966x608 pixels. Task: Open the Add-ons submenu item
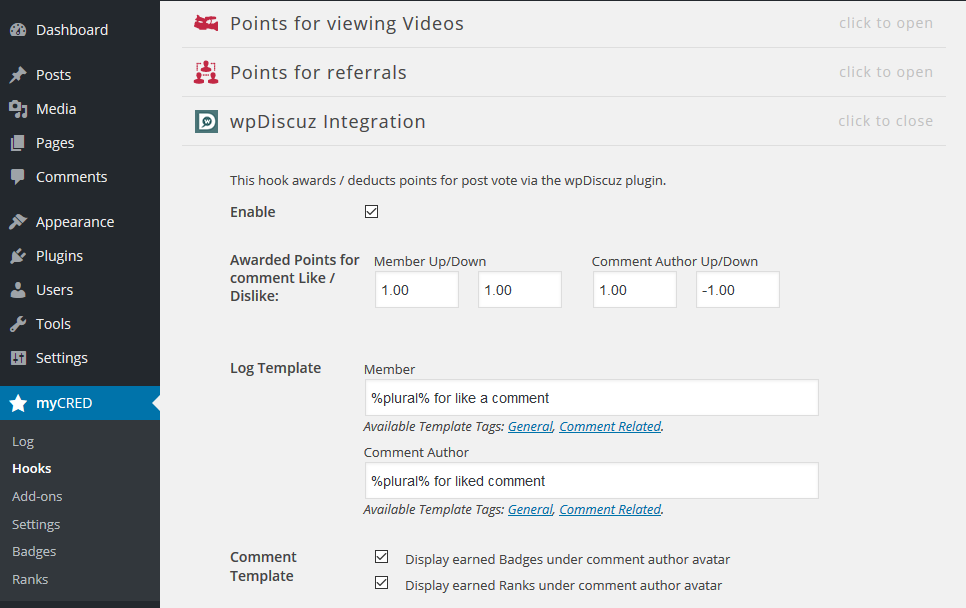tap(36, 496)
